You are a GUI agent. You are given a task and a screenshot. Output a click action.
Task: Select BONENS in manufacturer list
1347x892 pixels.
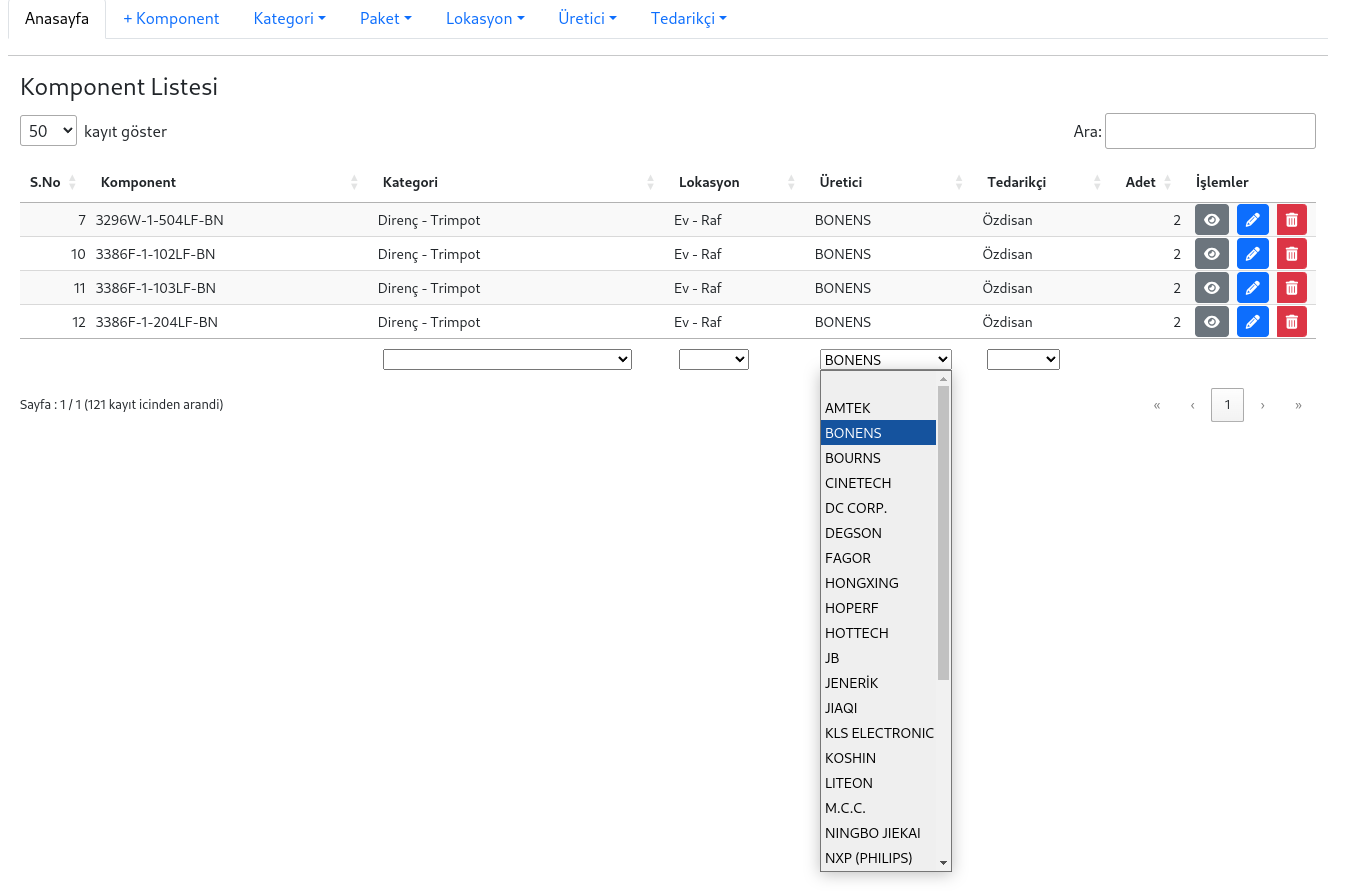[878, 433]
